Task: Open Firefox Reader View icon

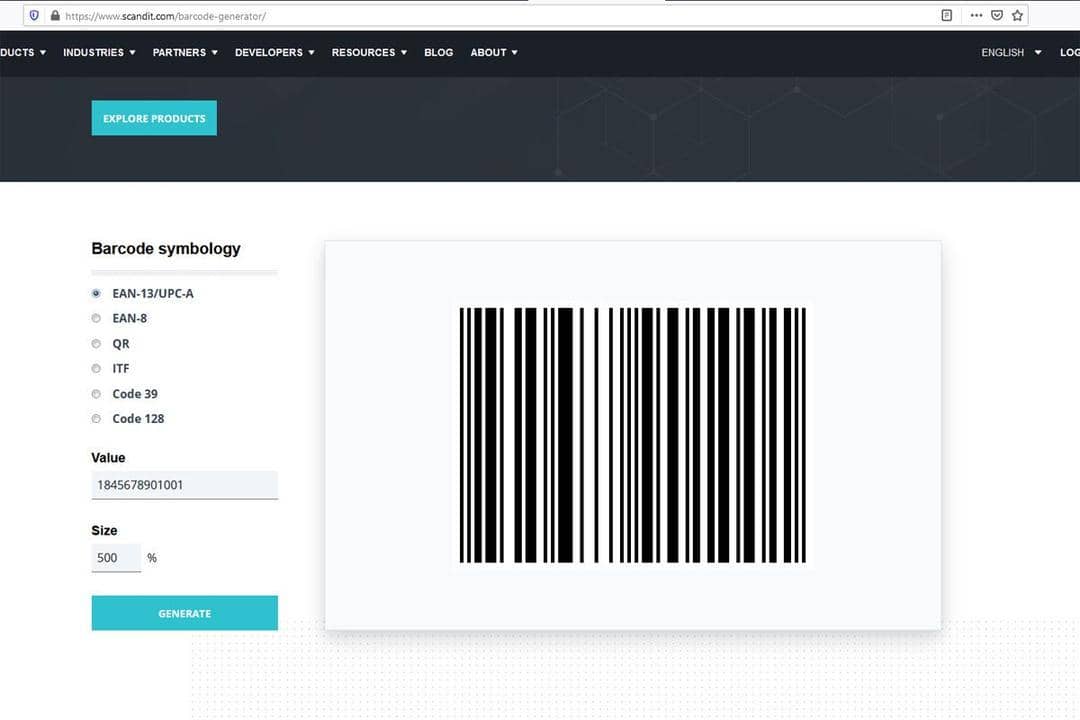Action: coord(946,15)
